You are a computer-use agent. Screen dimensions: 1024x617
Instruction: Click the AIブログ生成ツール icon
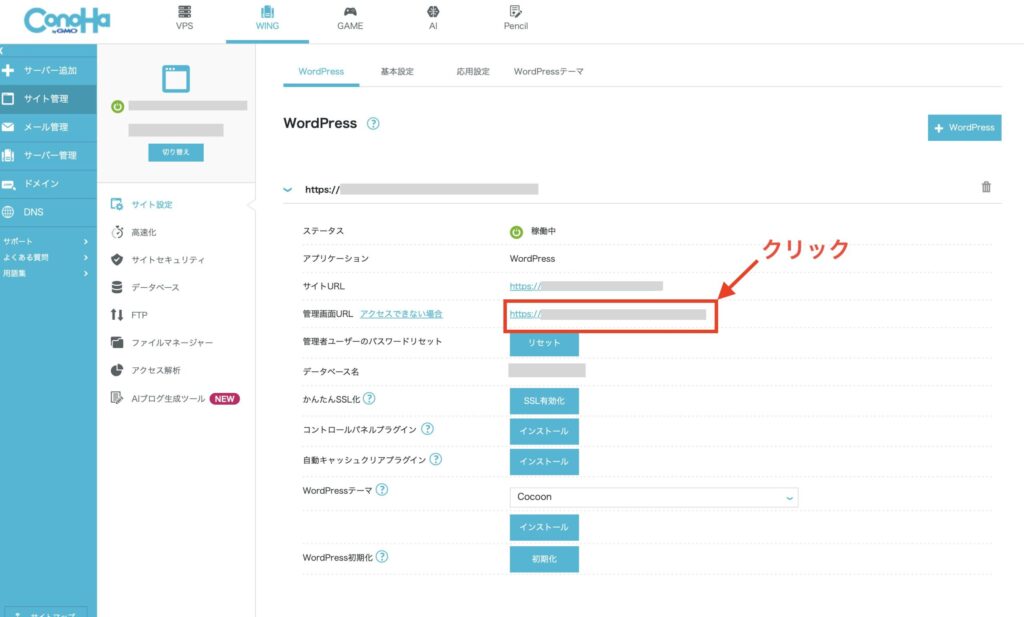point(117,398)
